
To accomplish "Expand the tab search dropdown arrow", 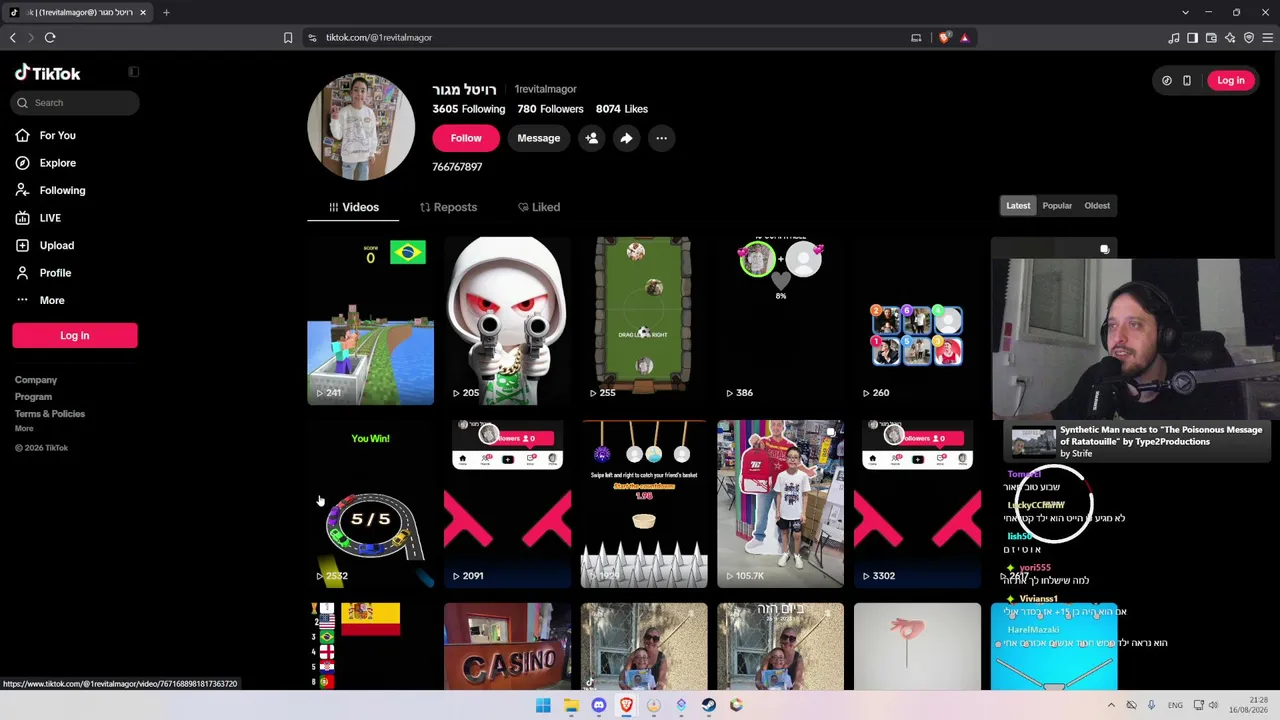I will point(1186,13).
